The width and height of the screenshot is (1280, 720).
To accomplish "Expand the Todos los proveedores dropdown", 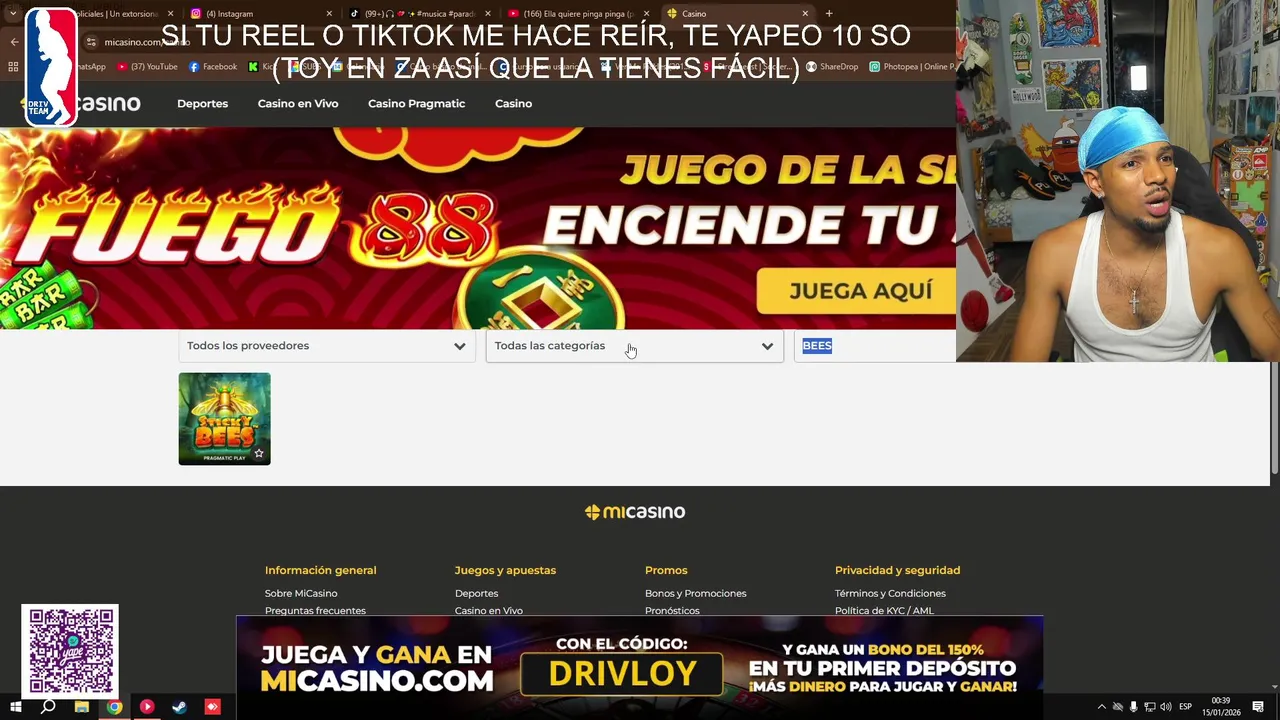I will click(327, 346).
